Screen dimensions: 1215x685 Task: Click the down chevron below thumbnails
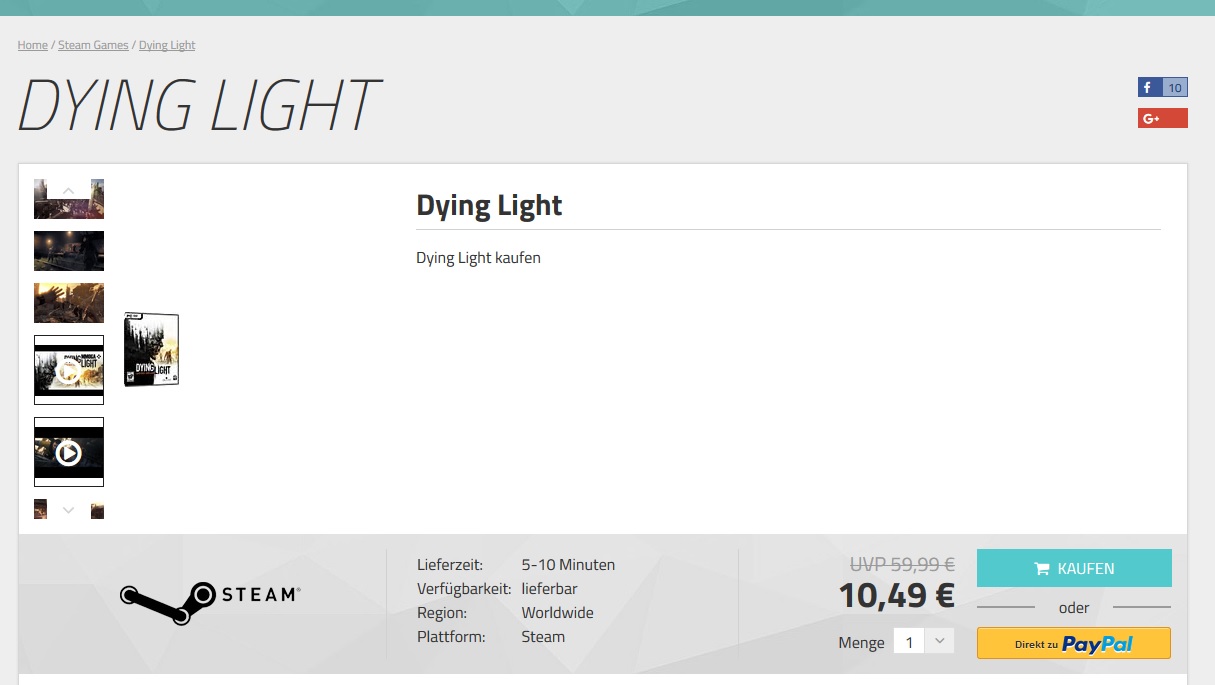coord(69,509)
